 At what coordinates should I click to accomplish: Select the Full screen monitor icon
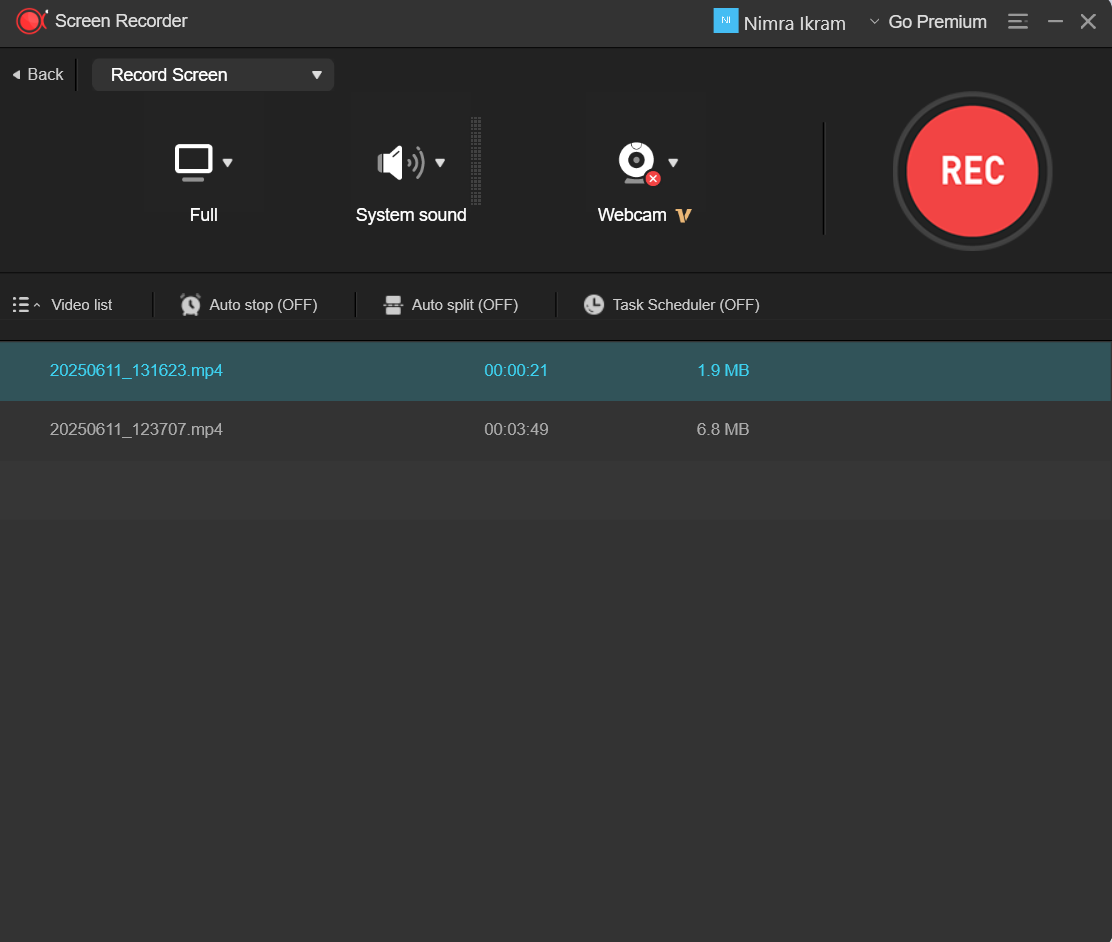tap(193, 162)
